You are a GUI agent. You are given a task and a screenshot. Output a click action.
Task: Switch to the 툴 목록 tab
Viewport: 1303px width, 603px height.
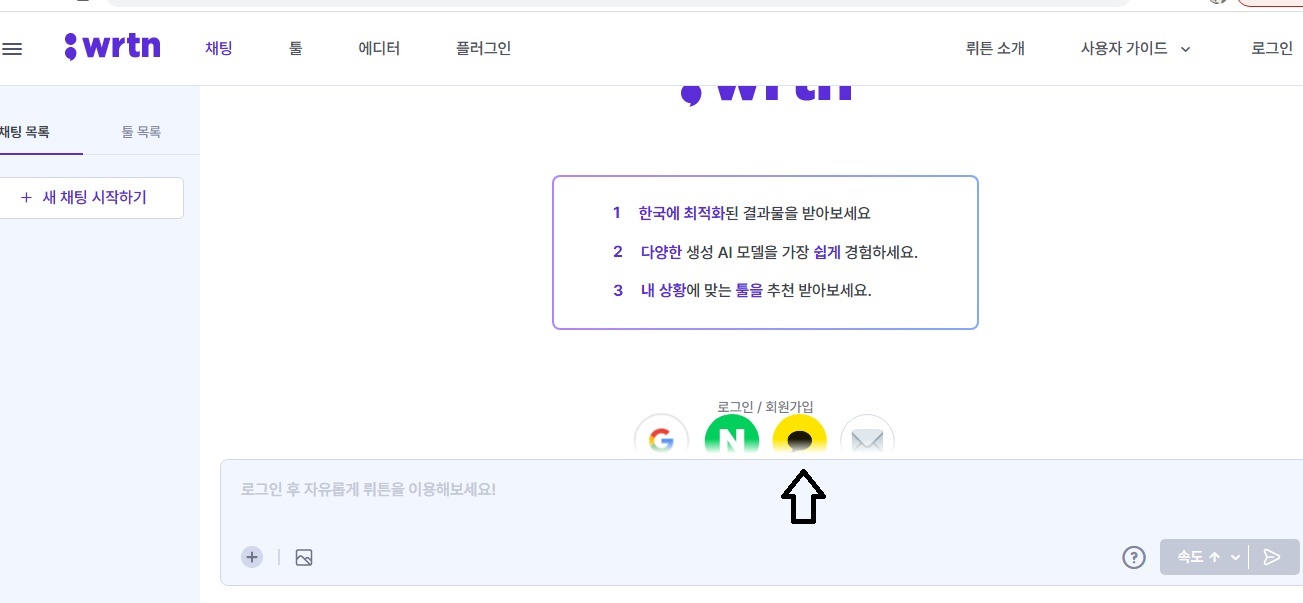coord(141,132)
